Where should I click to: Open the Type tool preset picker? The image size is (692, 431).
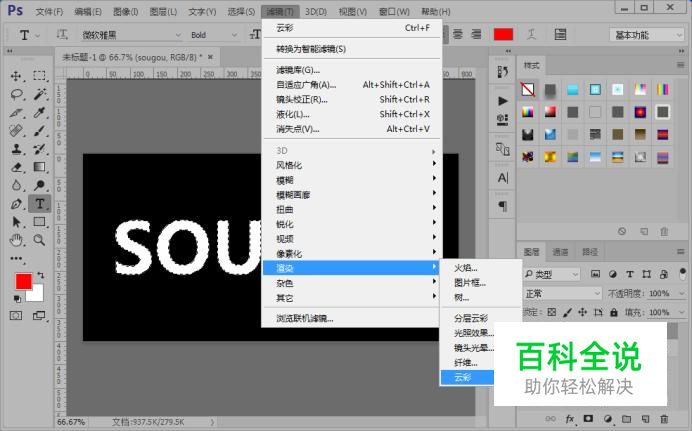click(29, 35)
